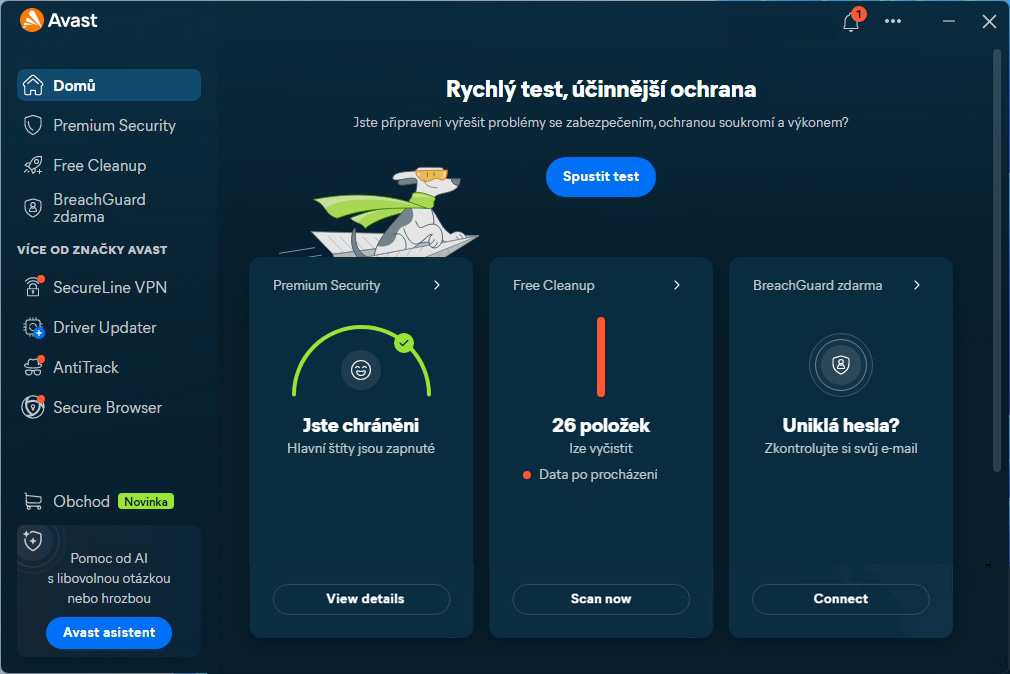This screenshot has width=1010, height=674.
Task: Click 'Zkontrolujte si svůj e-mail' text
Action: 841,448
